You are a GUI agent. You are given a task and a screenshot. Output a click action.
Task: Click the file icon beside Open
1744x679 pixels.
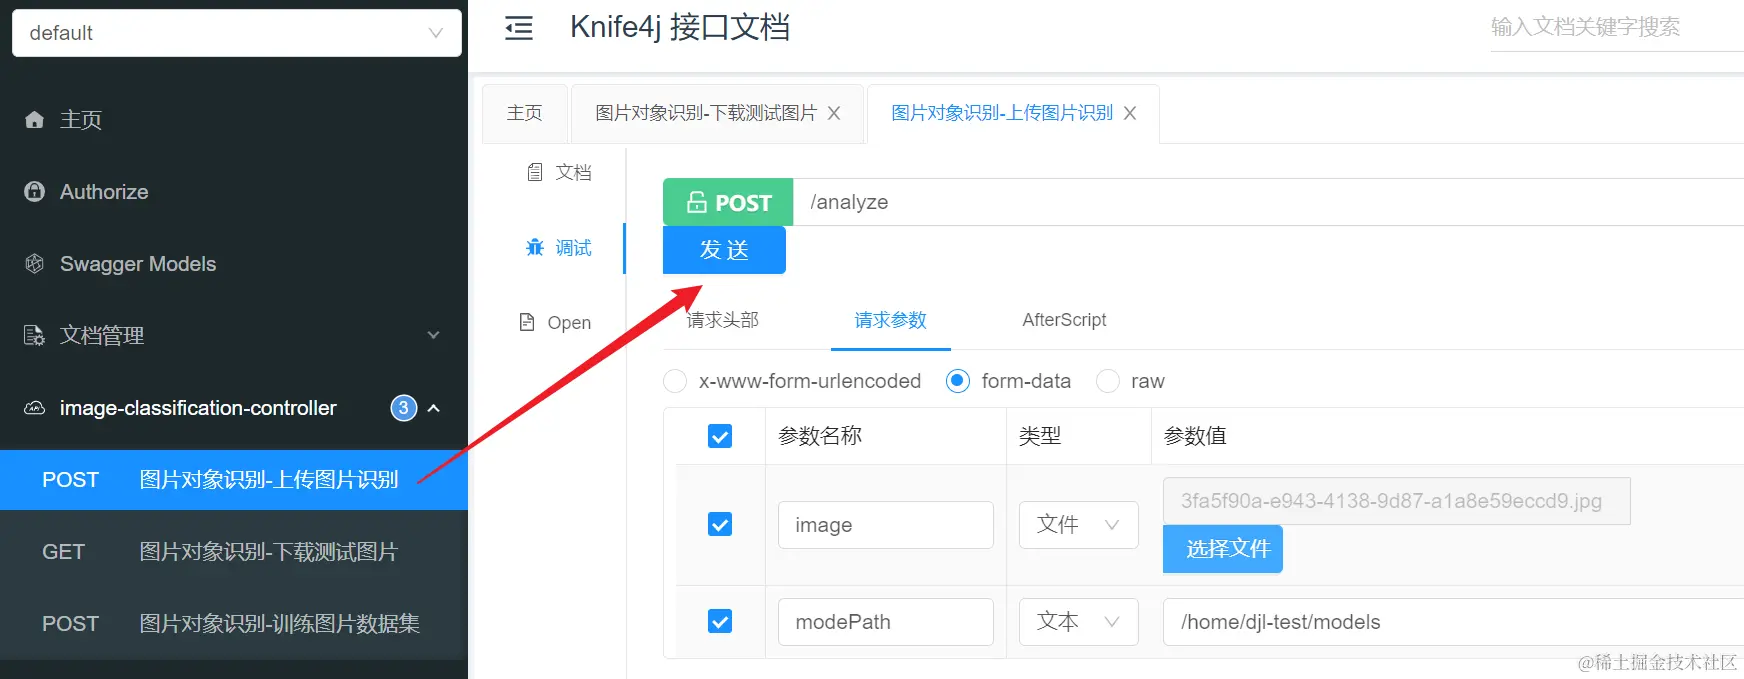[527, 322]
